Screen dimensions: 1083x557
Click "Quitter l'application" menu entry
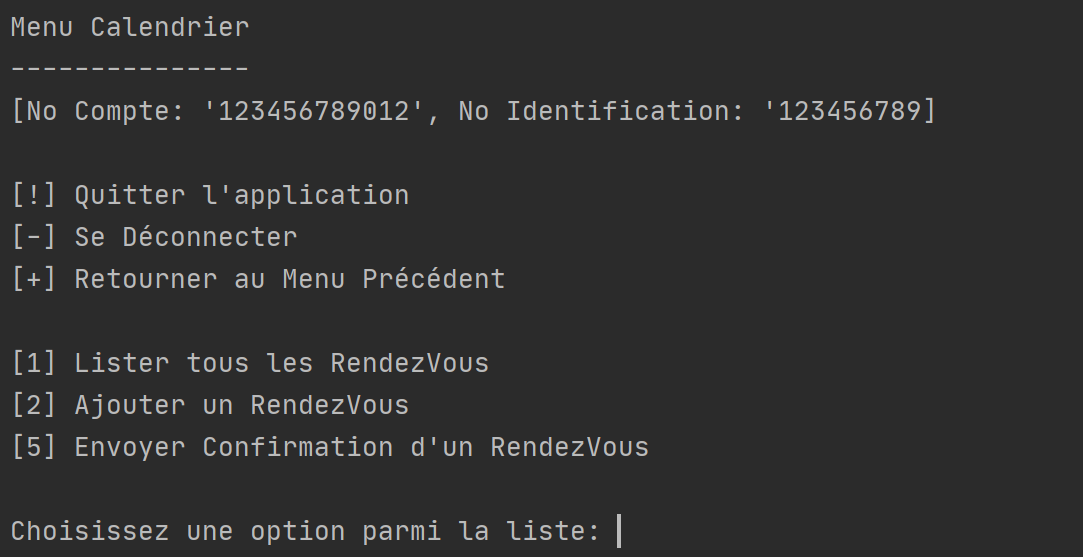click(x=242, y=196)
